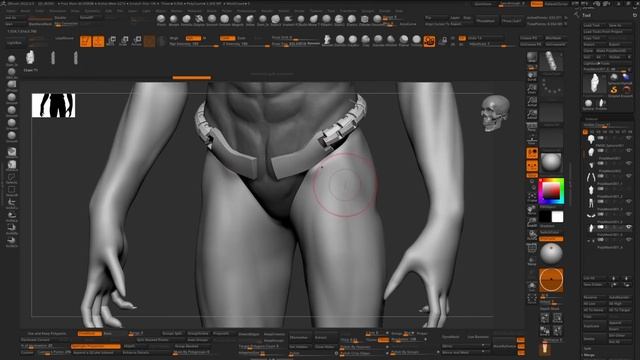The image size is (640, 360).
Task: Pick the Clay brush icon
Action: pyautogui.click(x=366, y=40)
